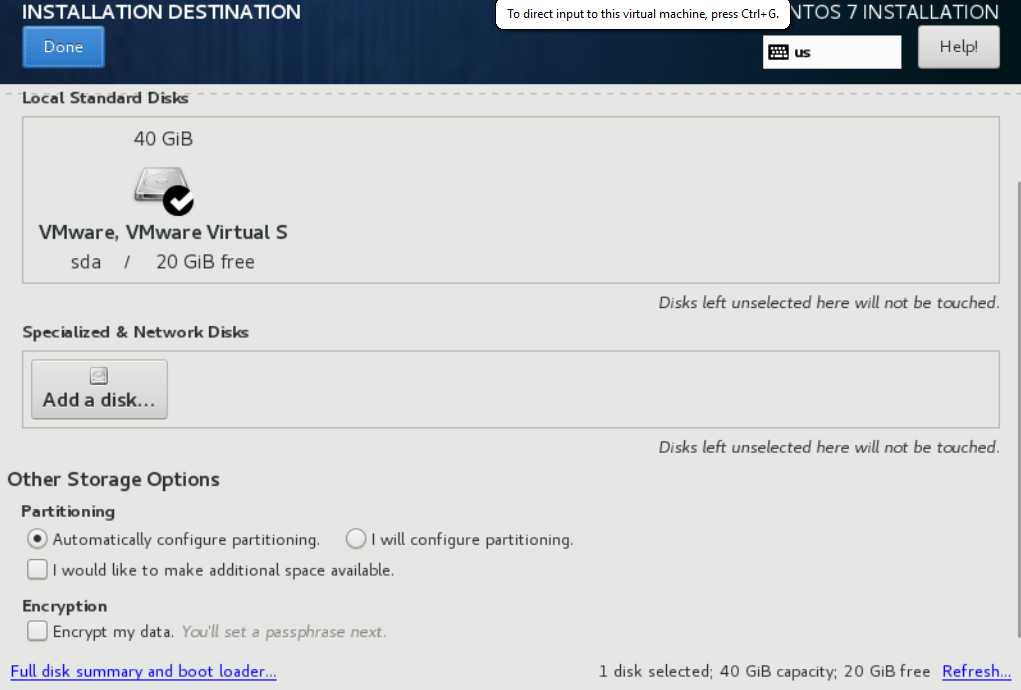Click the Refresh... link

click(x=976, y=671)
